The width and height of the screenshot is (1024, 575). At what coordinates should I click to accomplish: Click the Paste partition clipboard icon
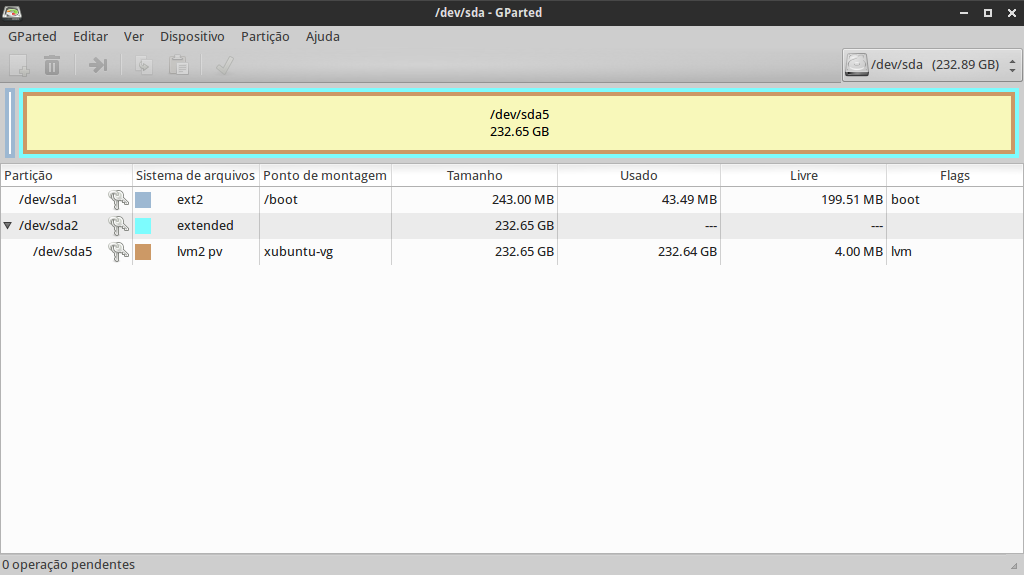[178, 65]
